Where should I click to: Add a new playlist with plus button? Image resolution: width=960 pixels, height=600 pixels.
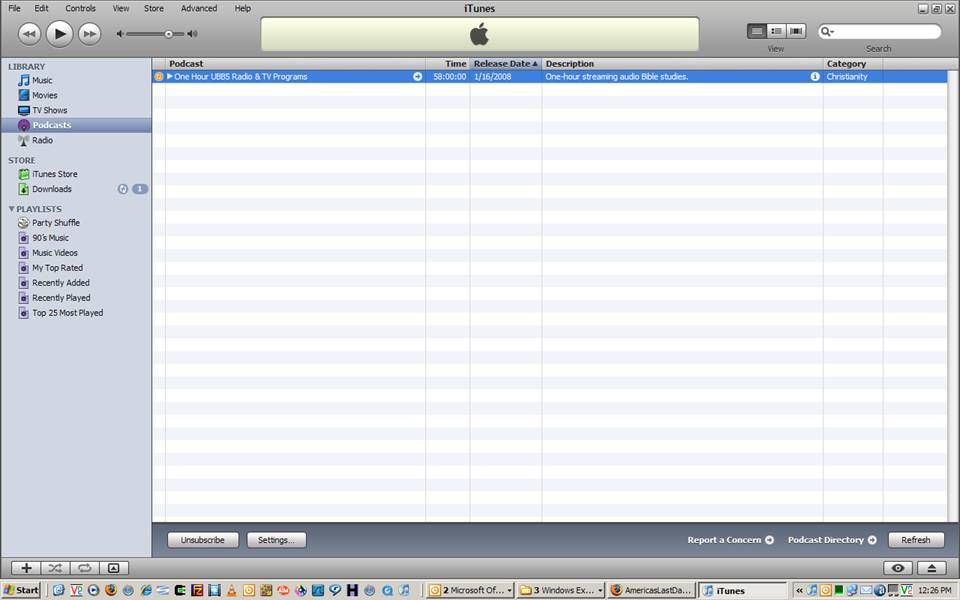click(26, 568)
